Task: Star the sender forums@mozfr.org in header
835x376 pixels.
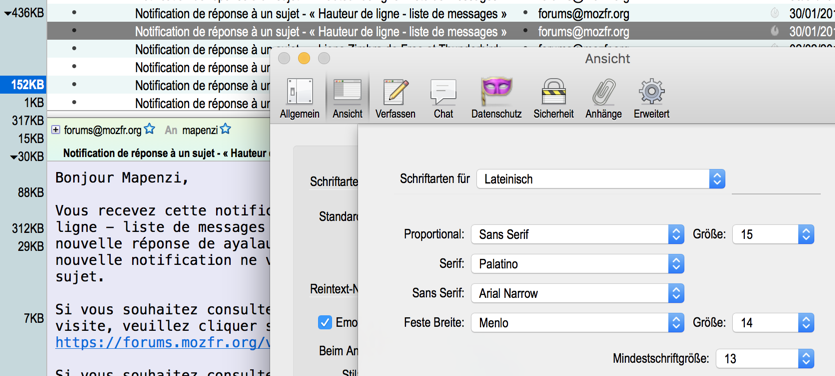Action: click(x=150, y=129)
